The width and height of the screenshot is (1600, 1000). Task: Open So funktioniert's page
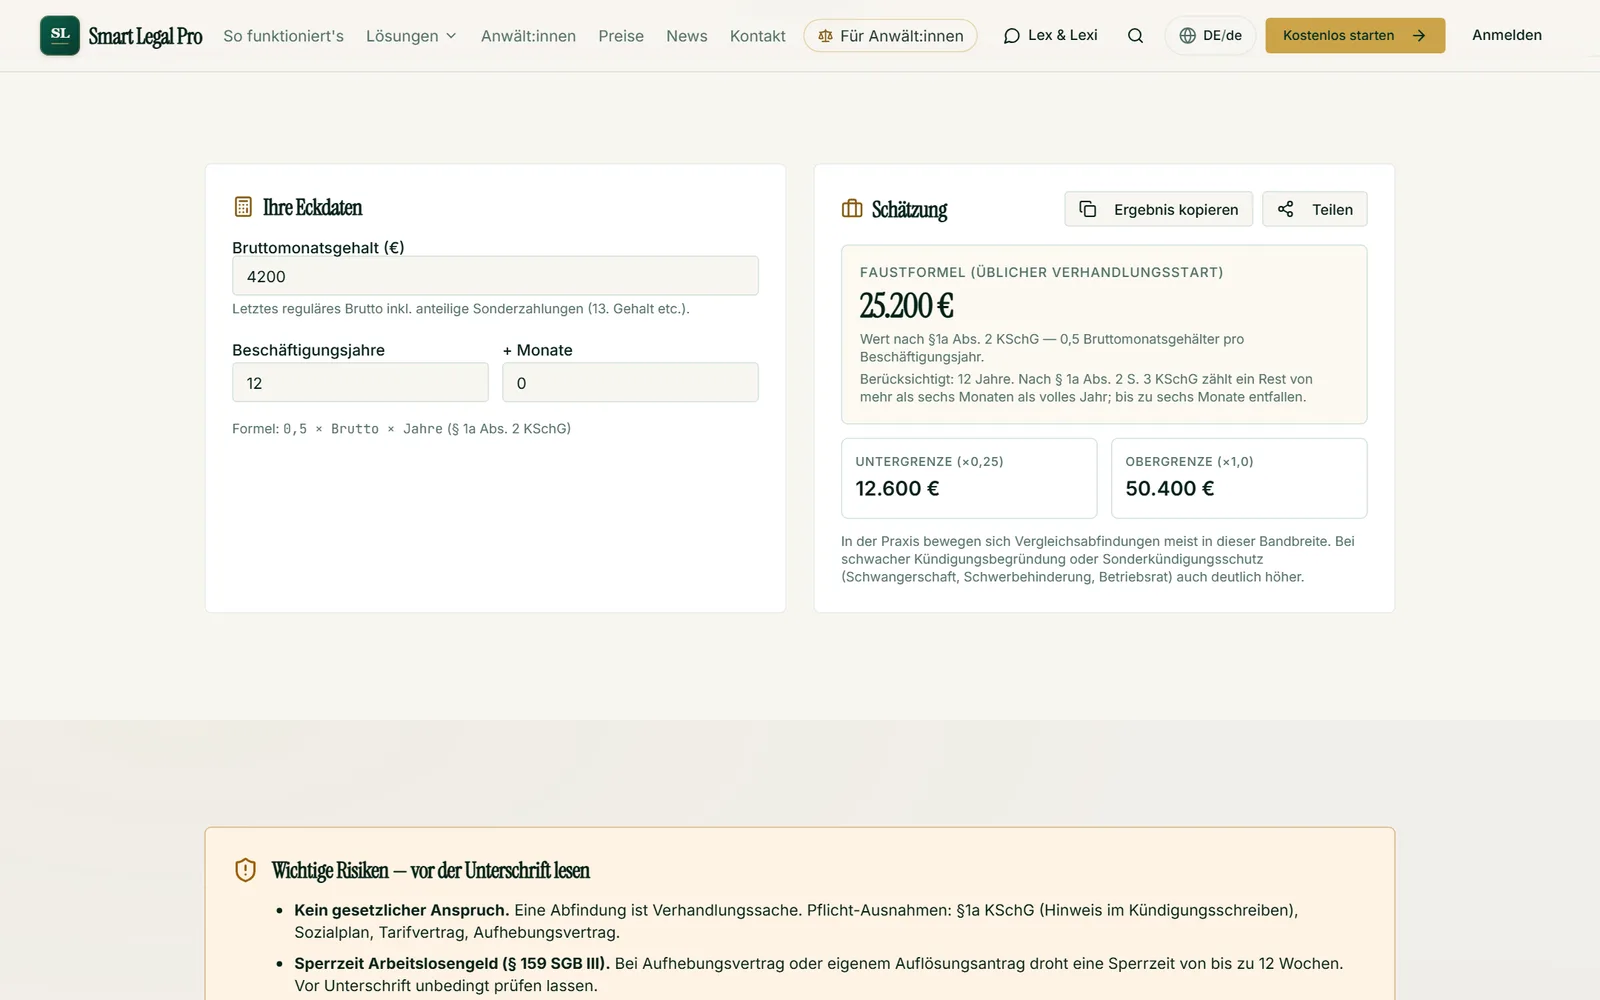[283, 36]
